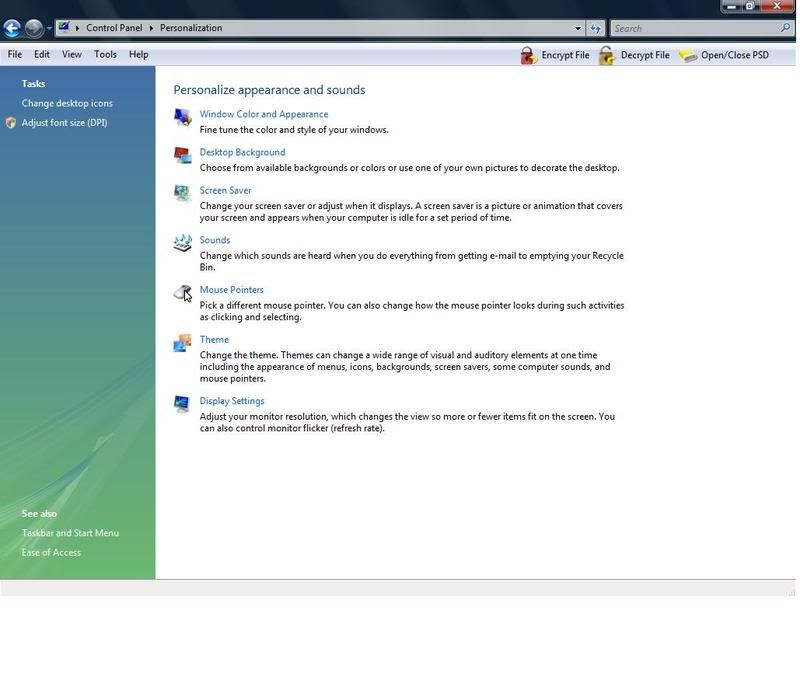This screenshot has width=800, height=687.
Task: Click the Screen Saver monitor icon
Action: (182, 193)
